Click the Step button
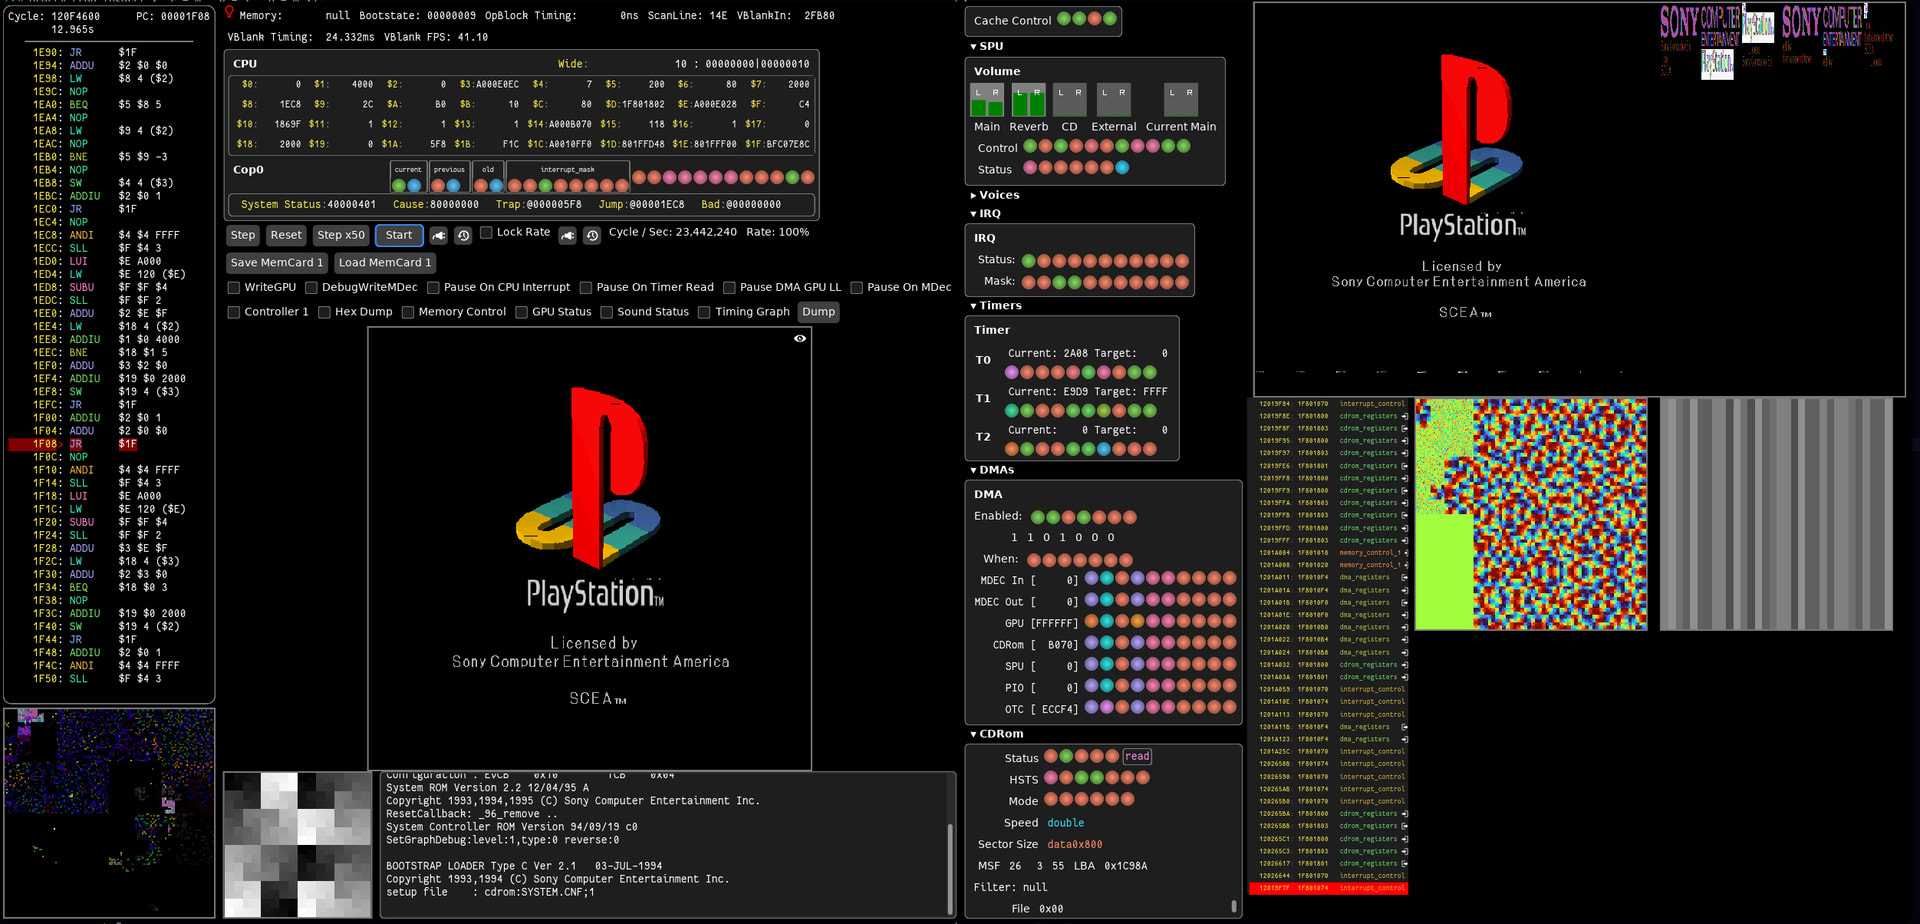 point(243,236)
